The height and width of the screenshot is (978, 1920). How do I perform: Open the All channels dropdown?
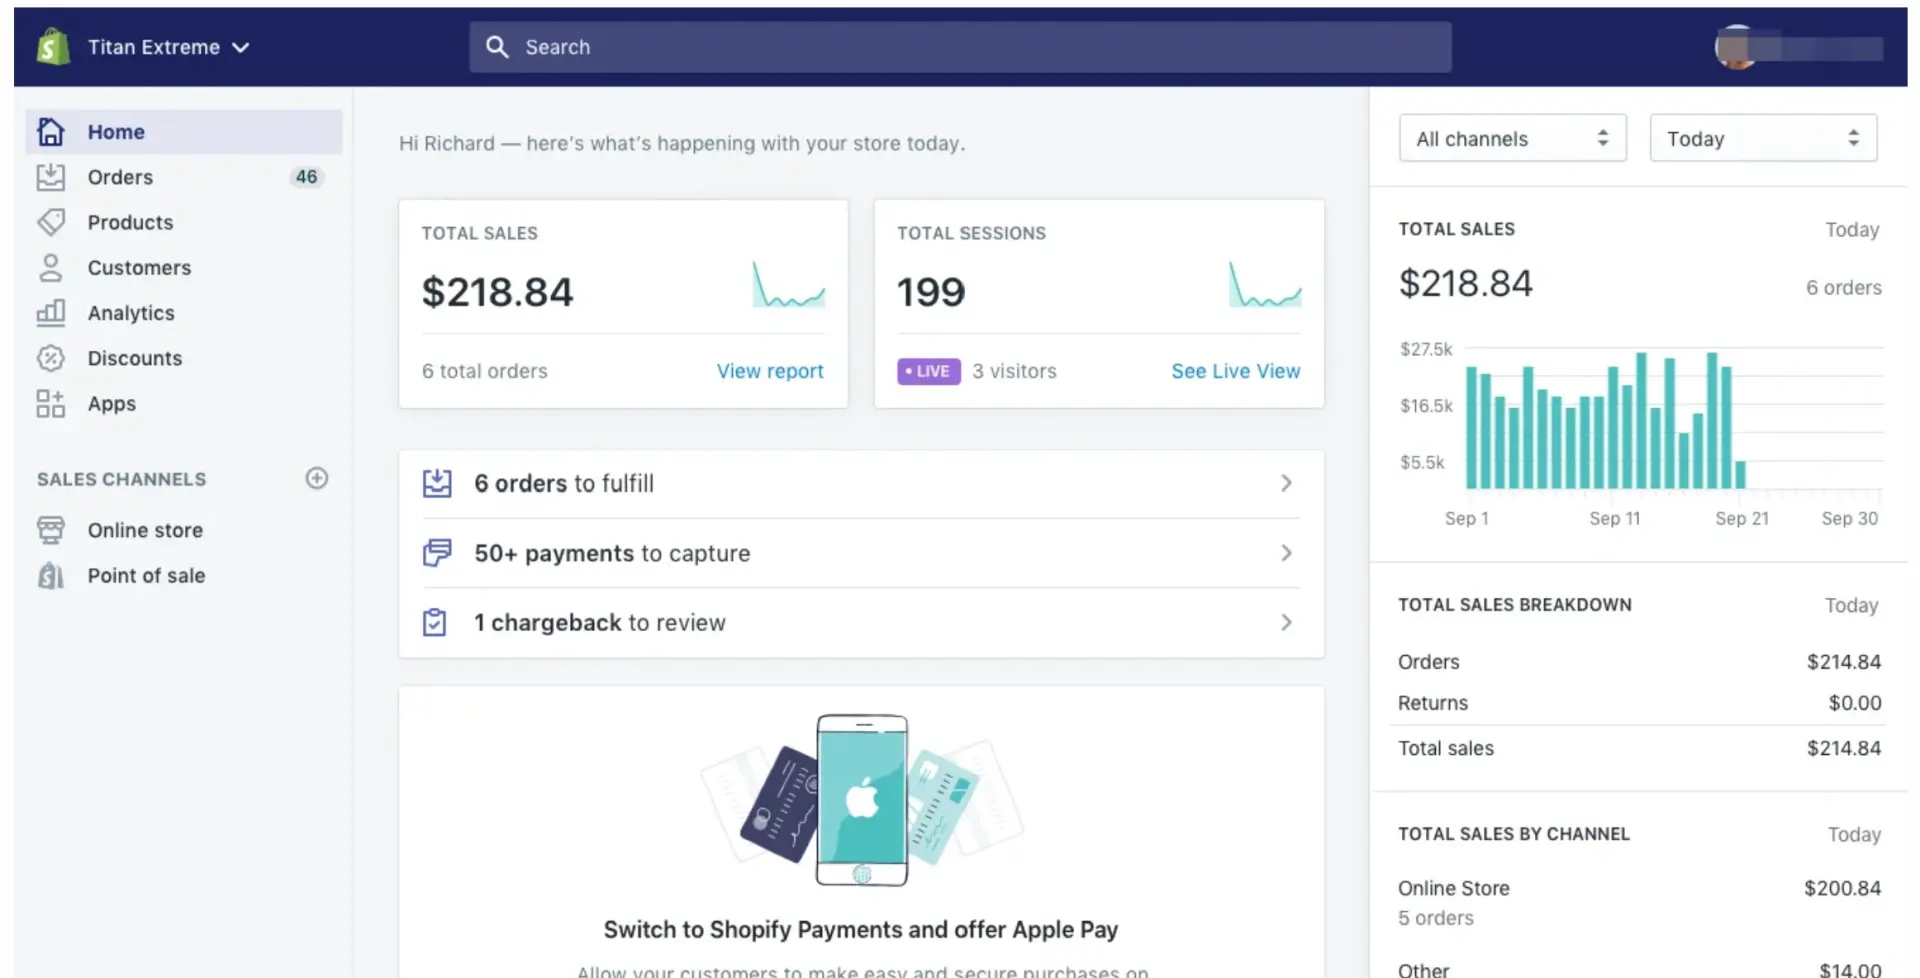click(1512, 138)
